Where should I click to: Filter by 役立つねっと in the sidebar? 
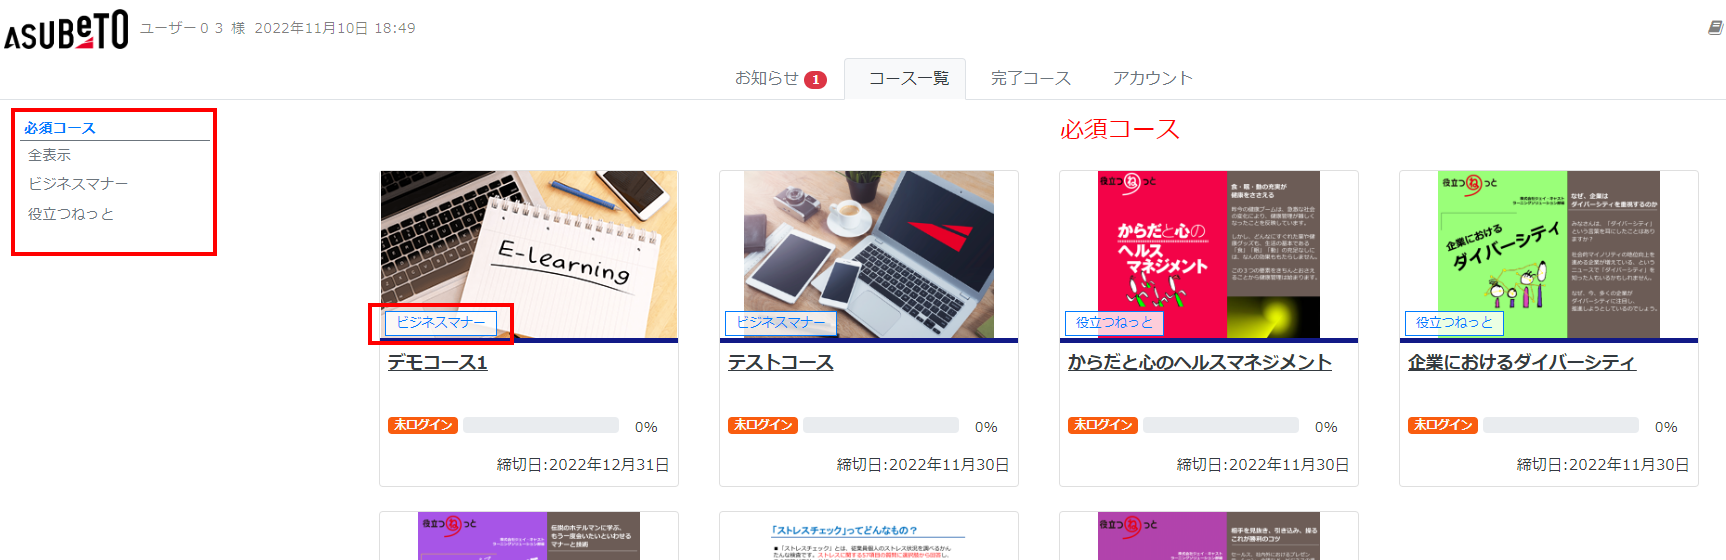pos(71,214)
